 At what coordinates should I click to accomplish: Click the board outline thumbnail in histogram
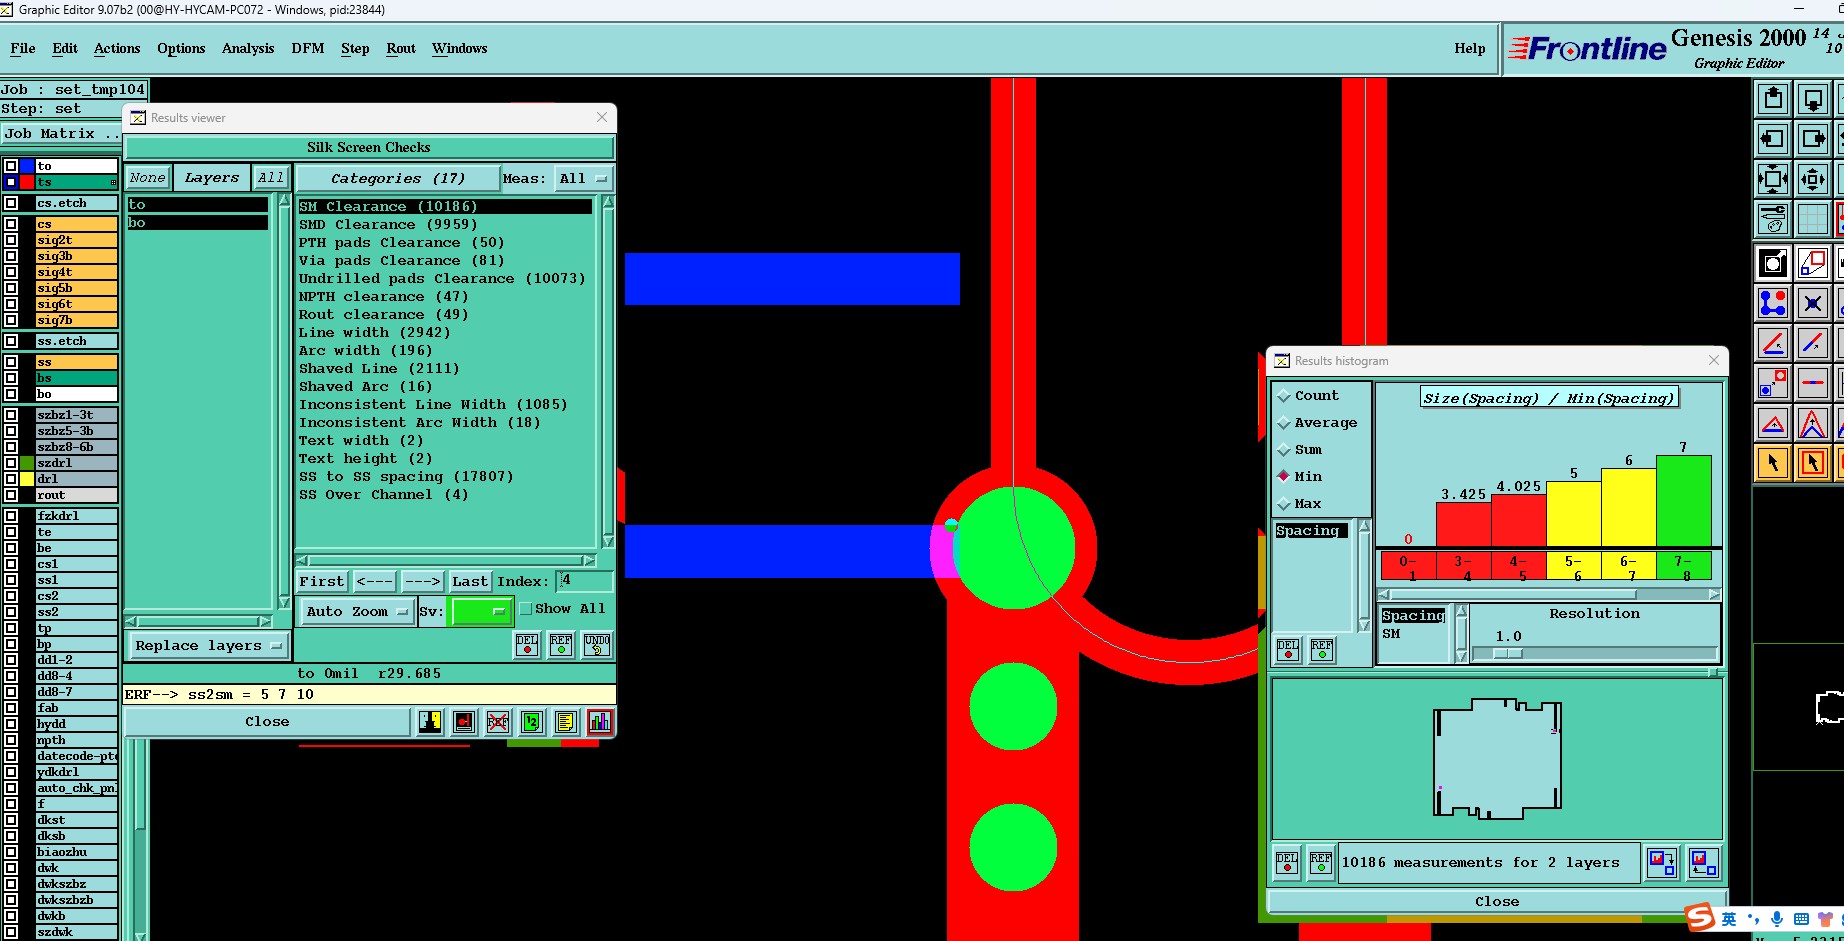[x=1497, y=759]
